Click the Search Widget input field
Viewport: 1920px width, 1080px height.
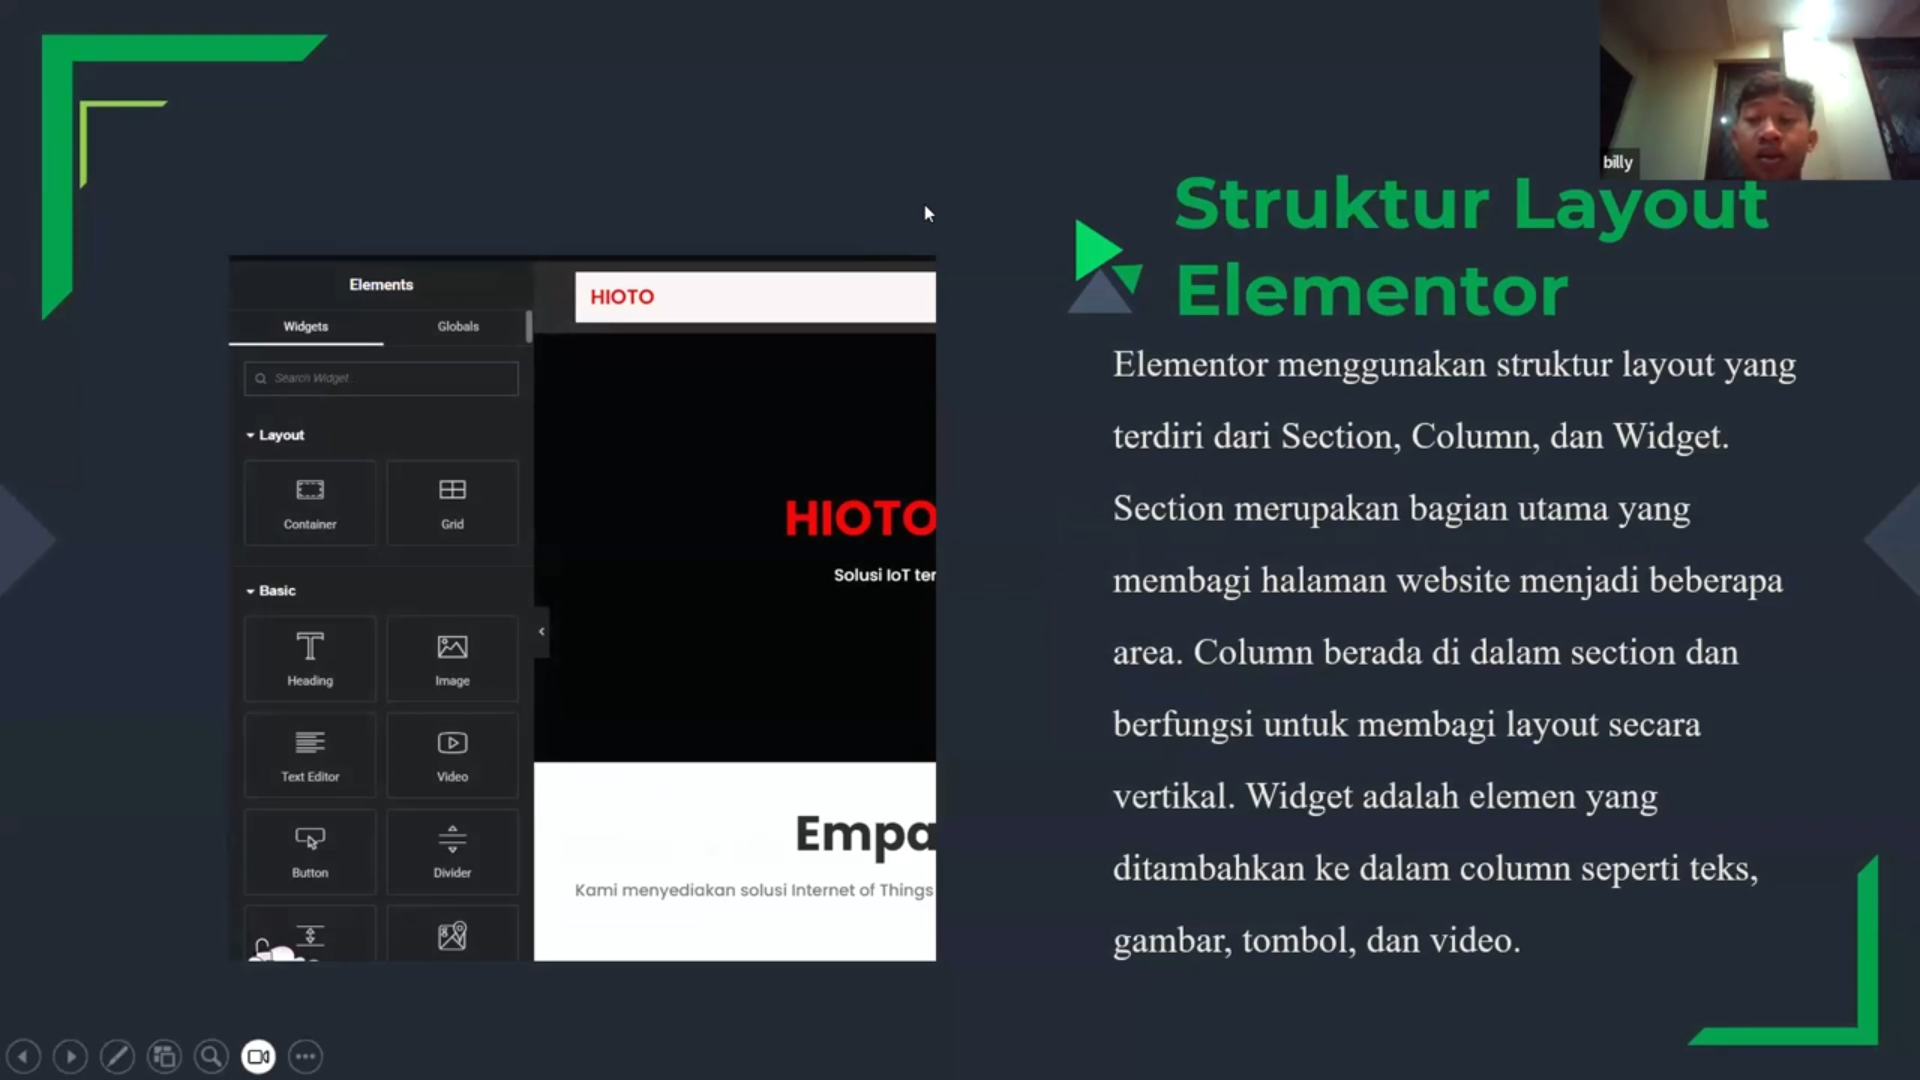click(380, 378)
